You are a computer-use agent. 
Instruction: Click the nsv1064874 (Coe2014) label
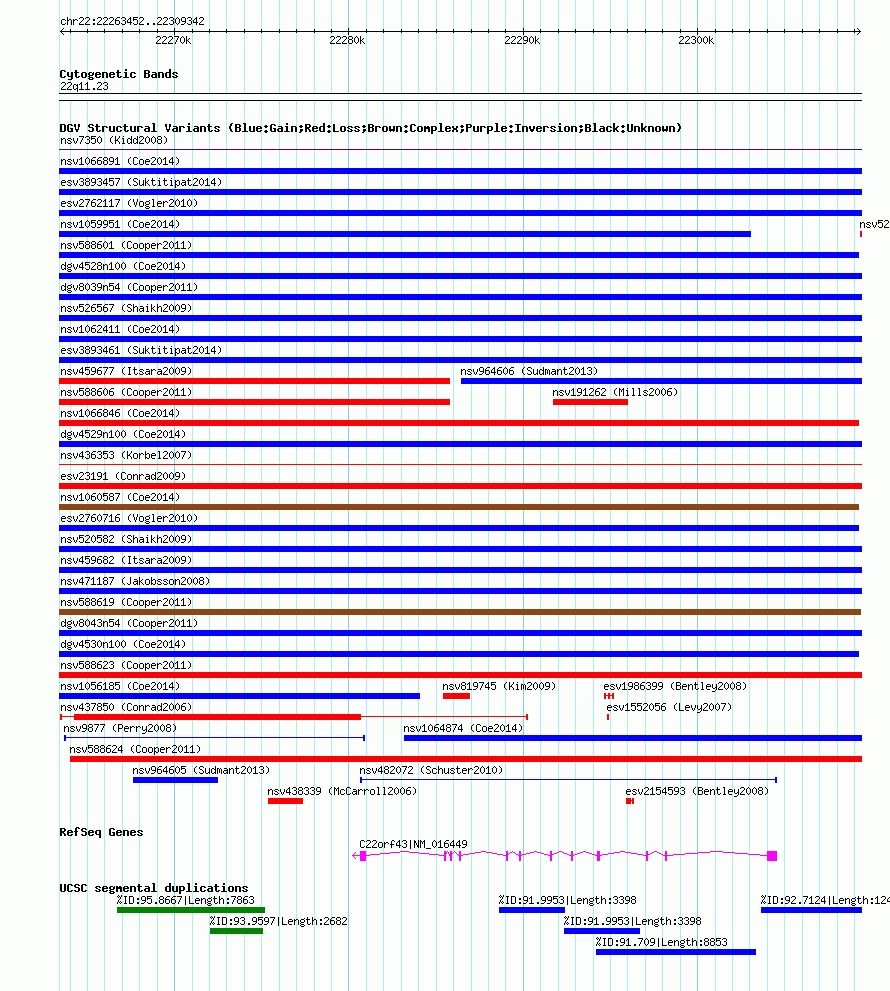point(463,728)
